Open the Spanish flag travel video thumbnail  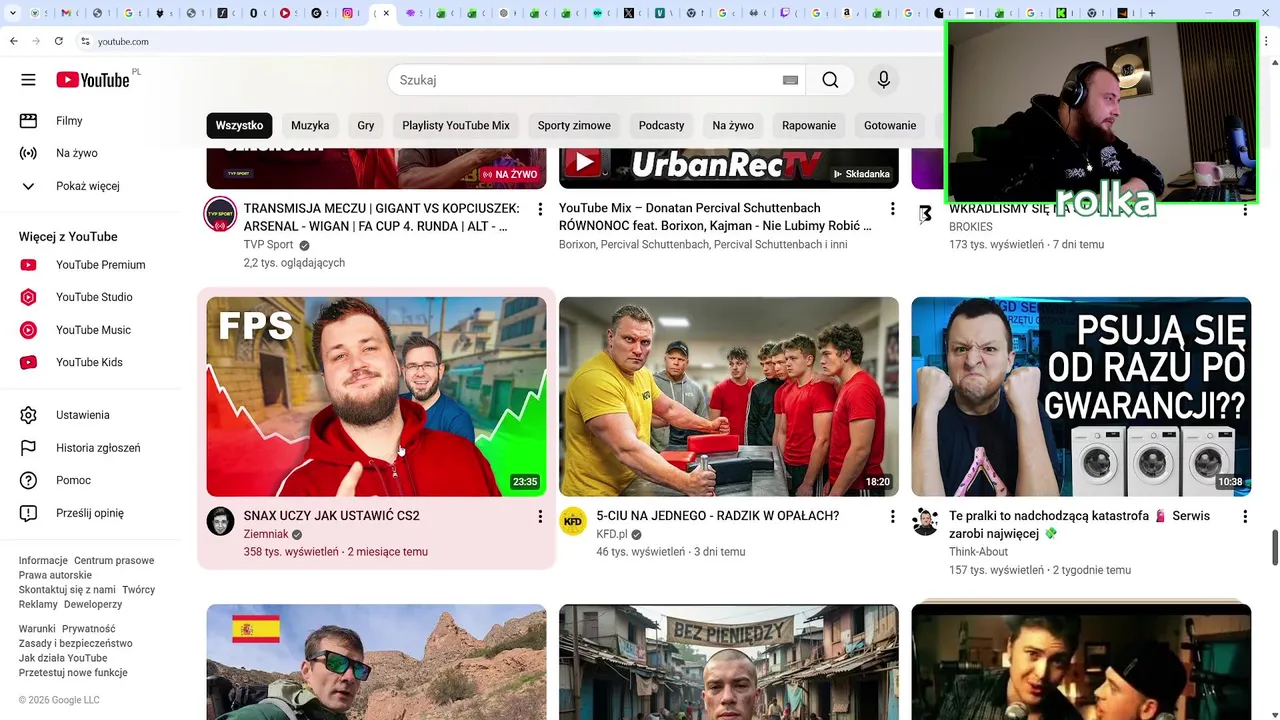376,662
